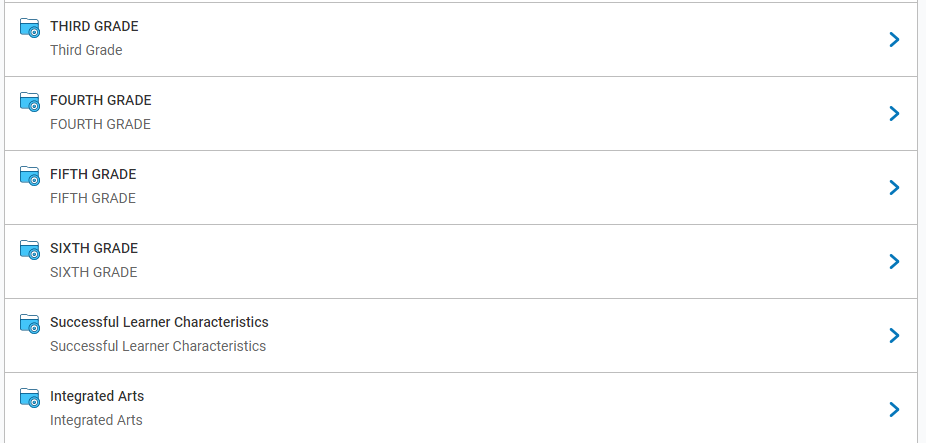Select the FIFTH GRADE bold title
Screen dimensions: 926x443
(93, 174)
